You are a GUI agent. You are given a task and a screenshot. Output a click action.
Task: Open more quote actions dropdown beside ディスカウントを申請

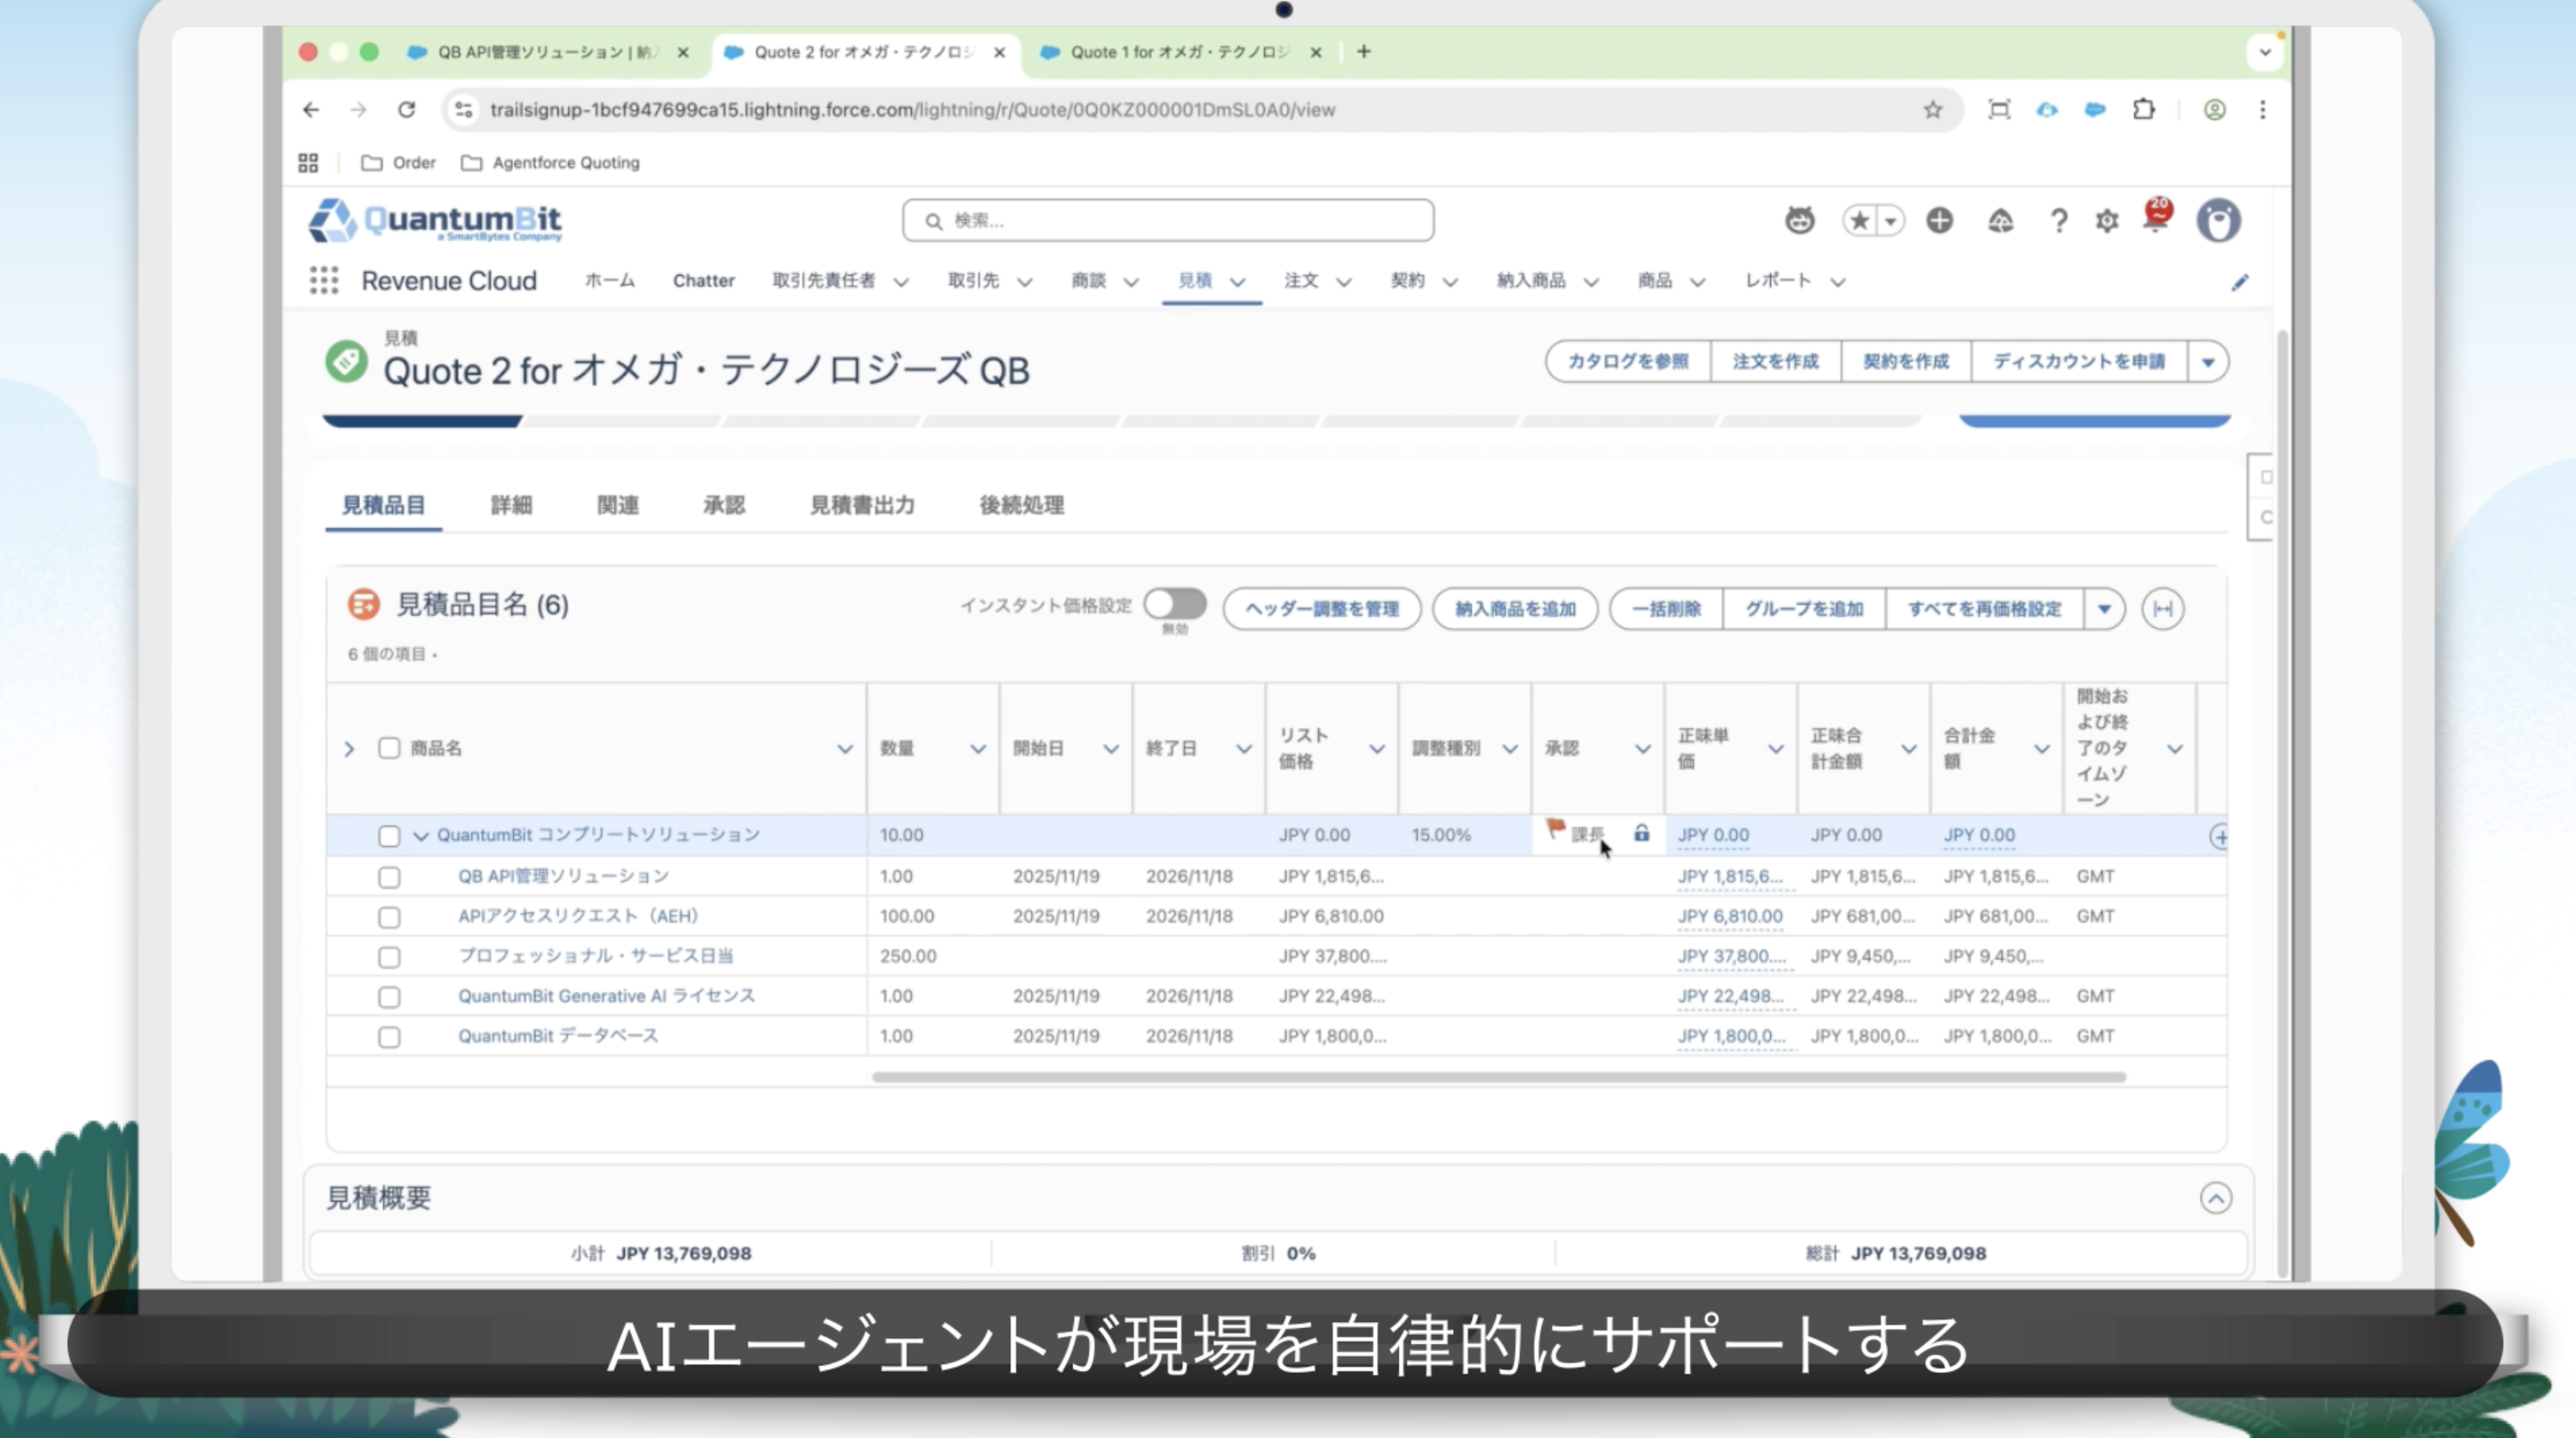pos(2207,362)
